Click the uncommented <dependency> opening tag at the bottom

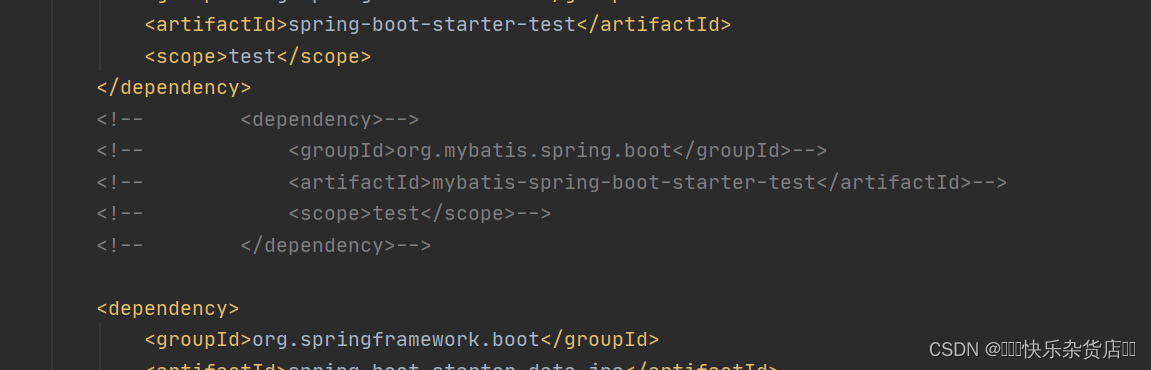(168, 309)
